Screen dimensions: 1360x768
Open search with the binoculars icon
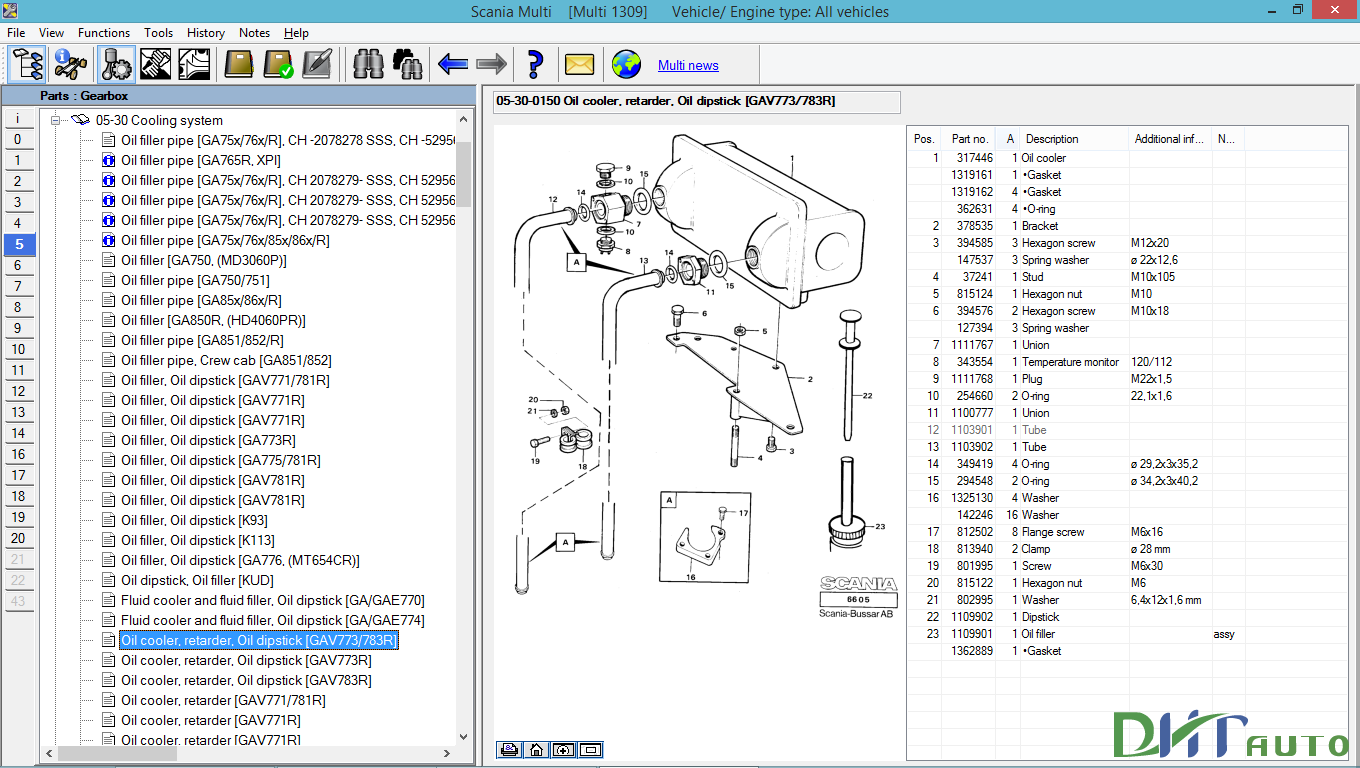coord(368,64)
